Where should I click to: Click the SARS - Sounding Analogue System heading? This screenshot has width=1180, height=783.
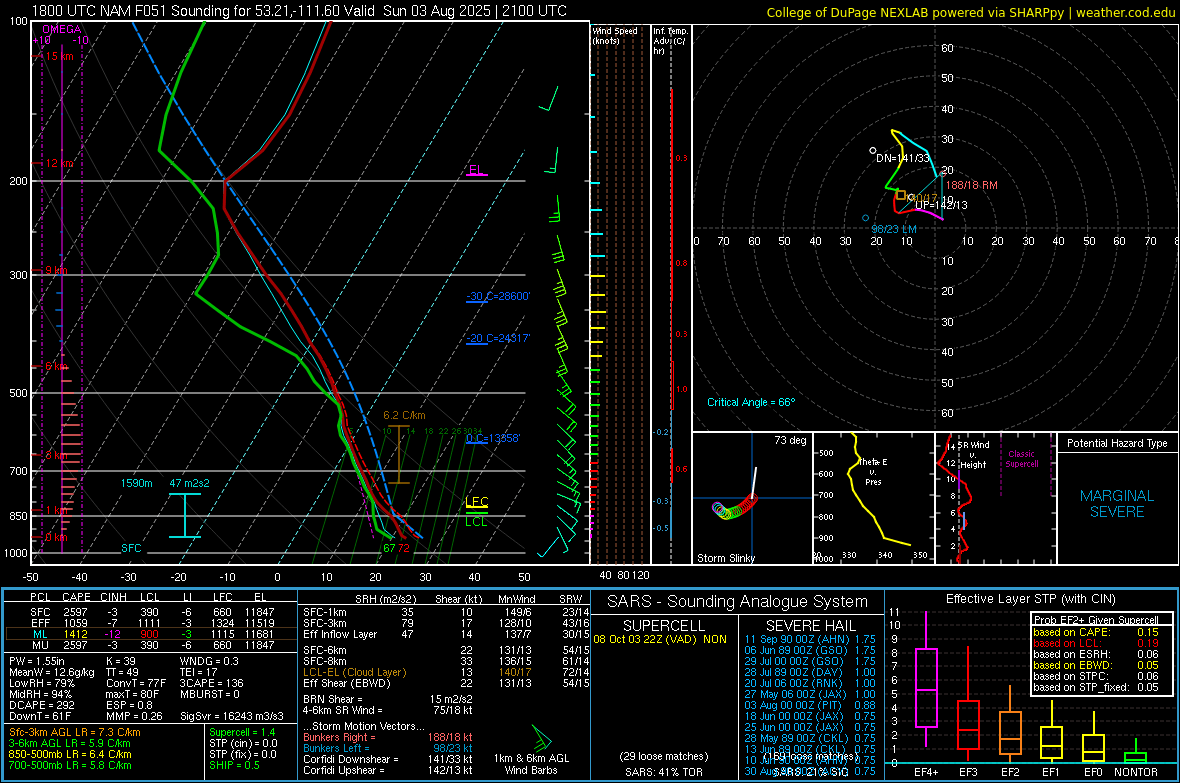click(x=738, y=602)
